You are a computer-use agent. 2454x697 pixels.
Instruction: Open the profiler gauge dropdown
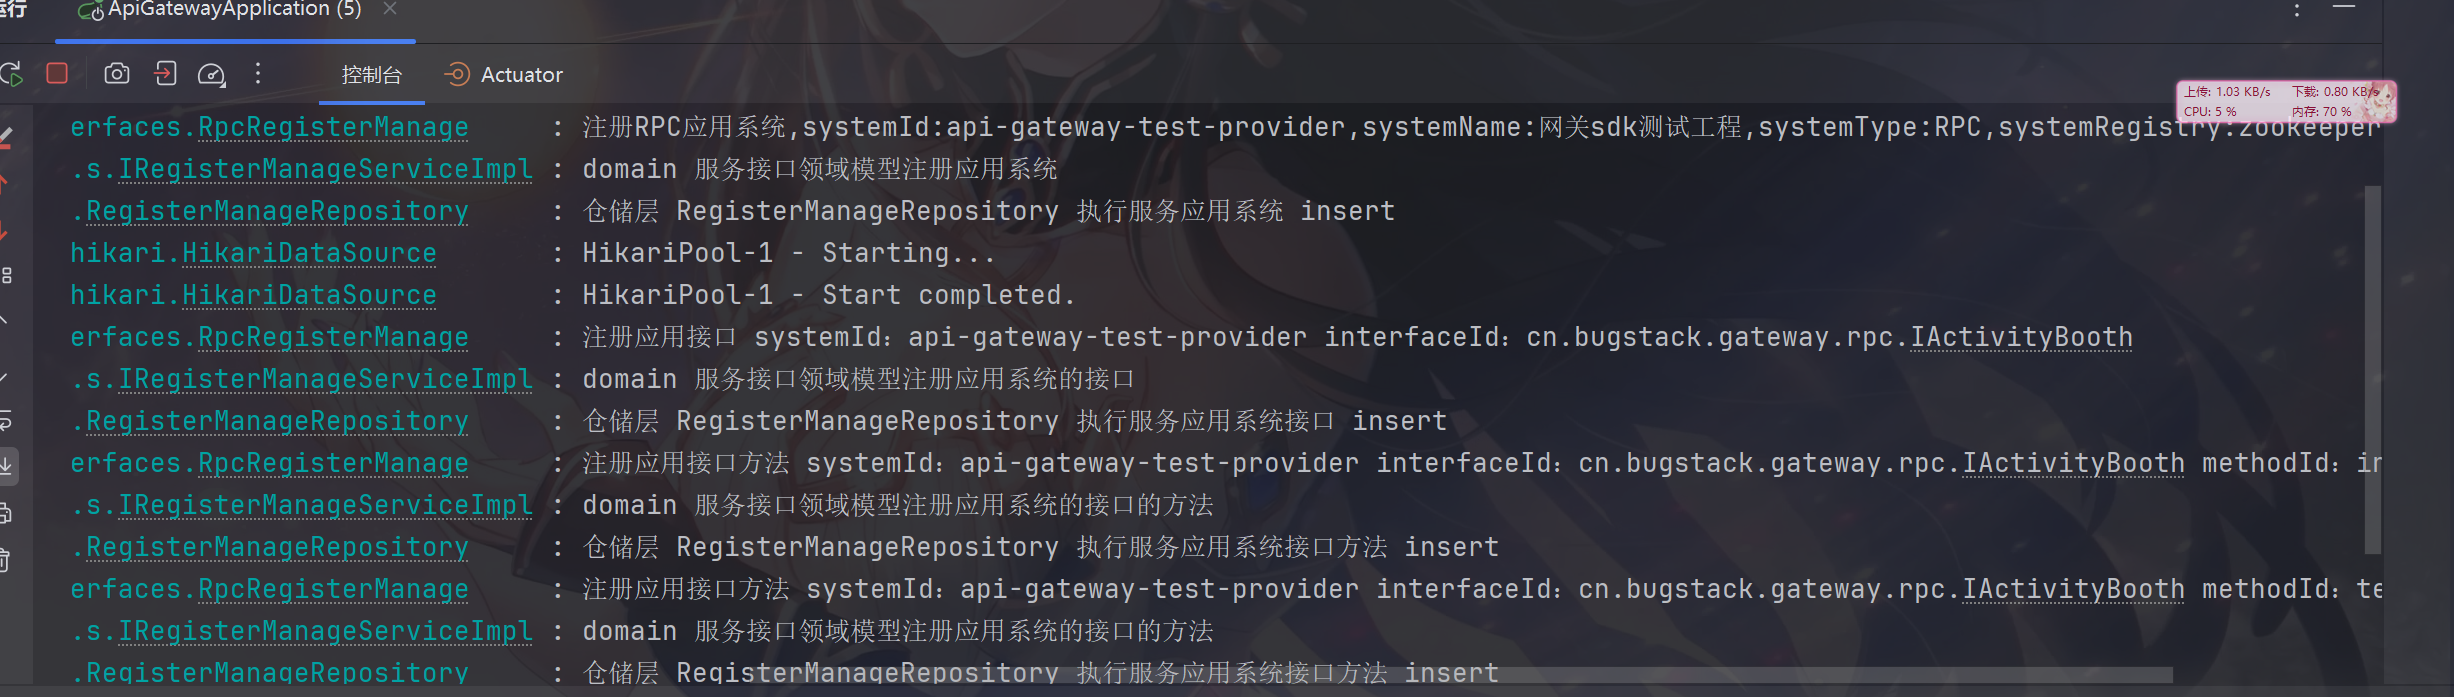coord(212,74)
